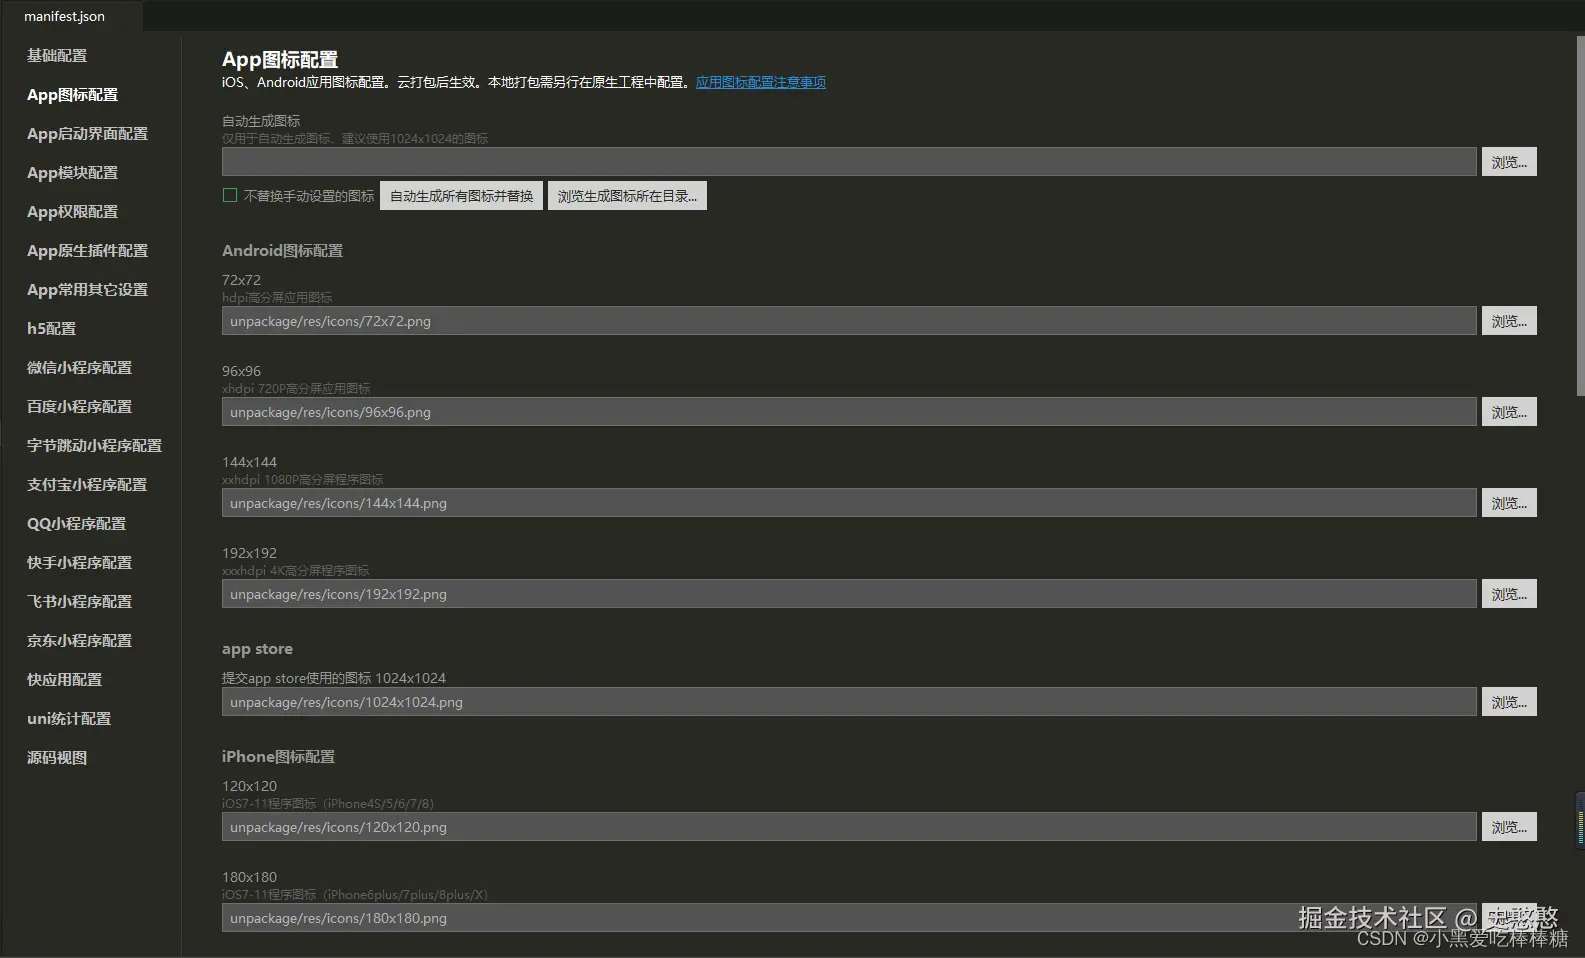Click the 自动生成图标 path input field
1585x958 pixels.
tap(849, 162)
